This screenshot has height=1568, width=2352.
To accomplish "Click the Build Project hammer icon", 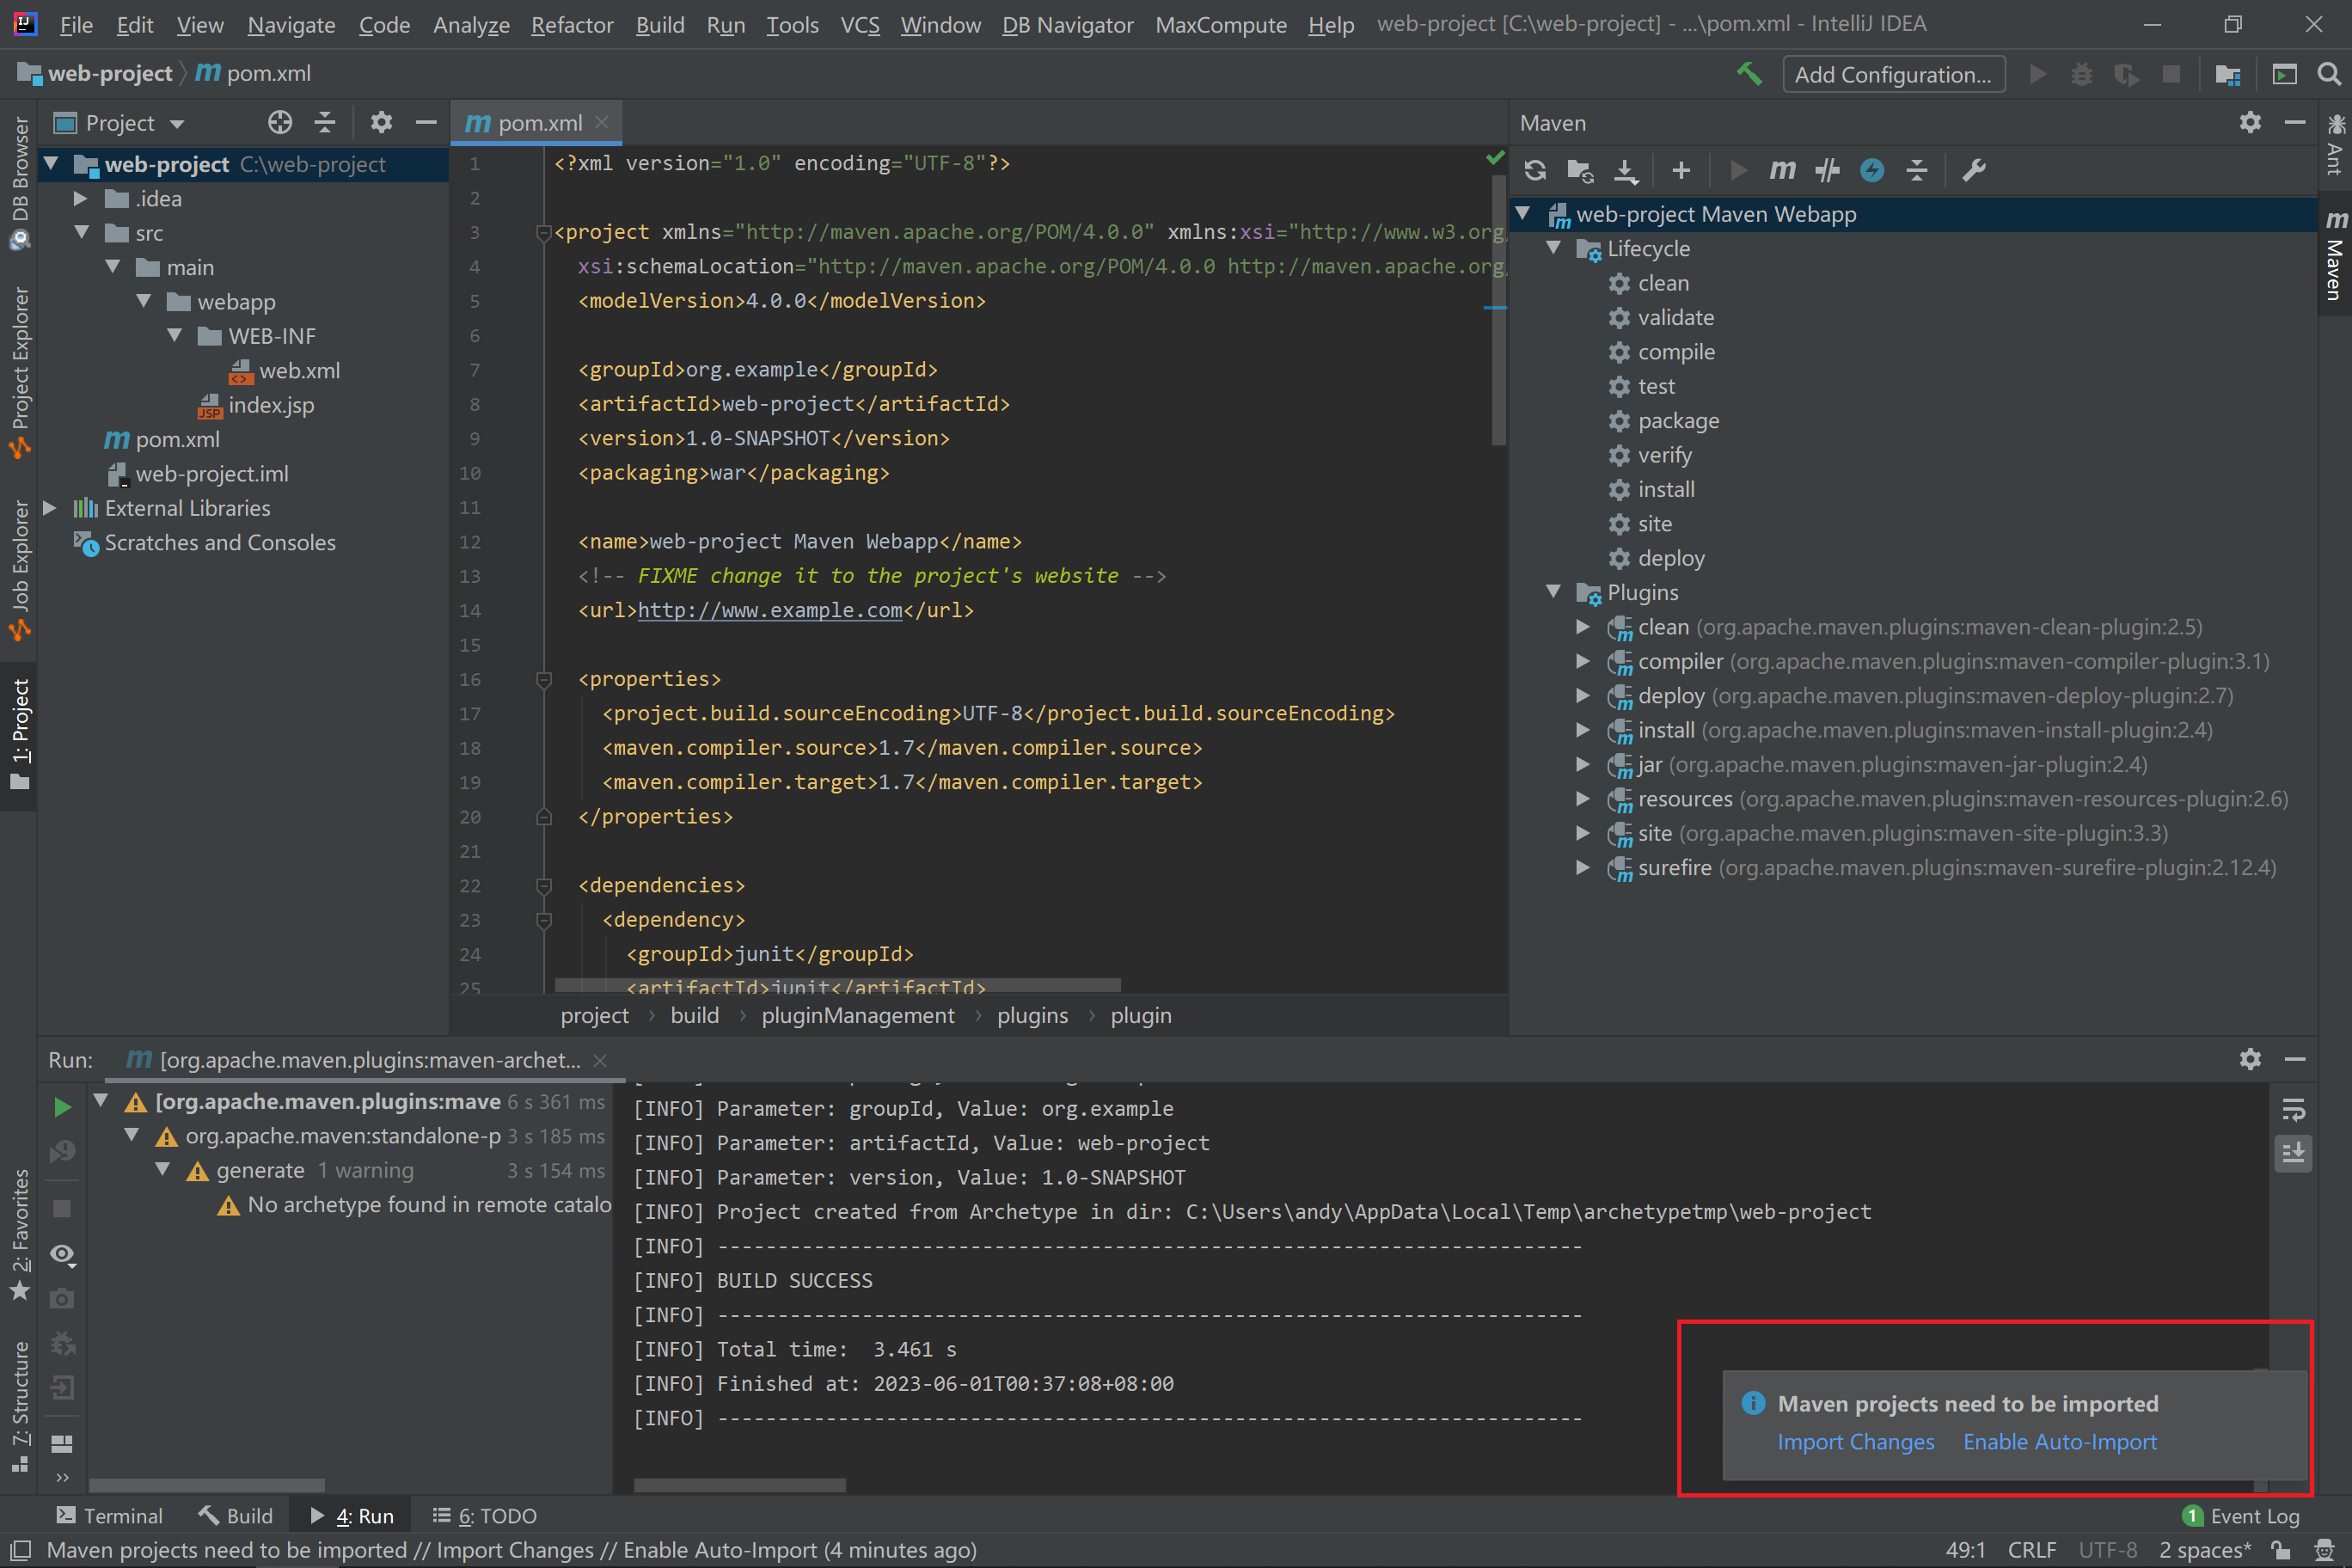I will [x=1749, y=74].
